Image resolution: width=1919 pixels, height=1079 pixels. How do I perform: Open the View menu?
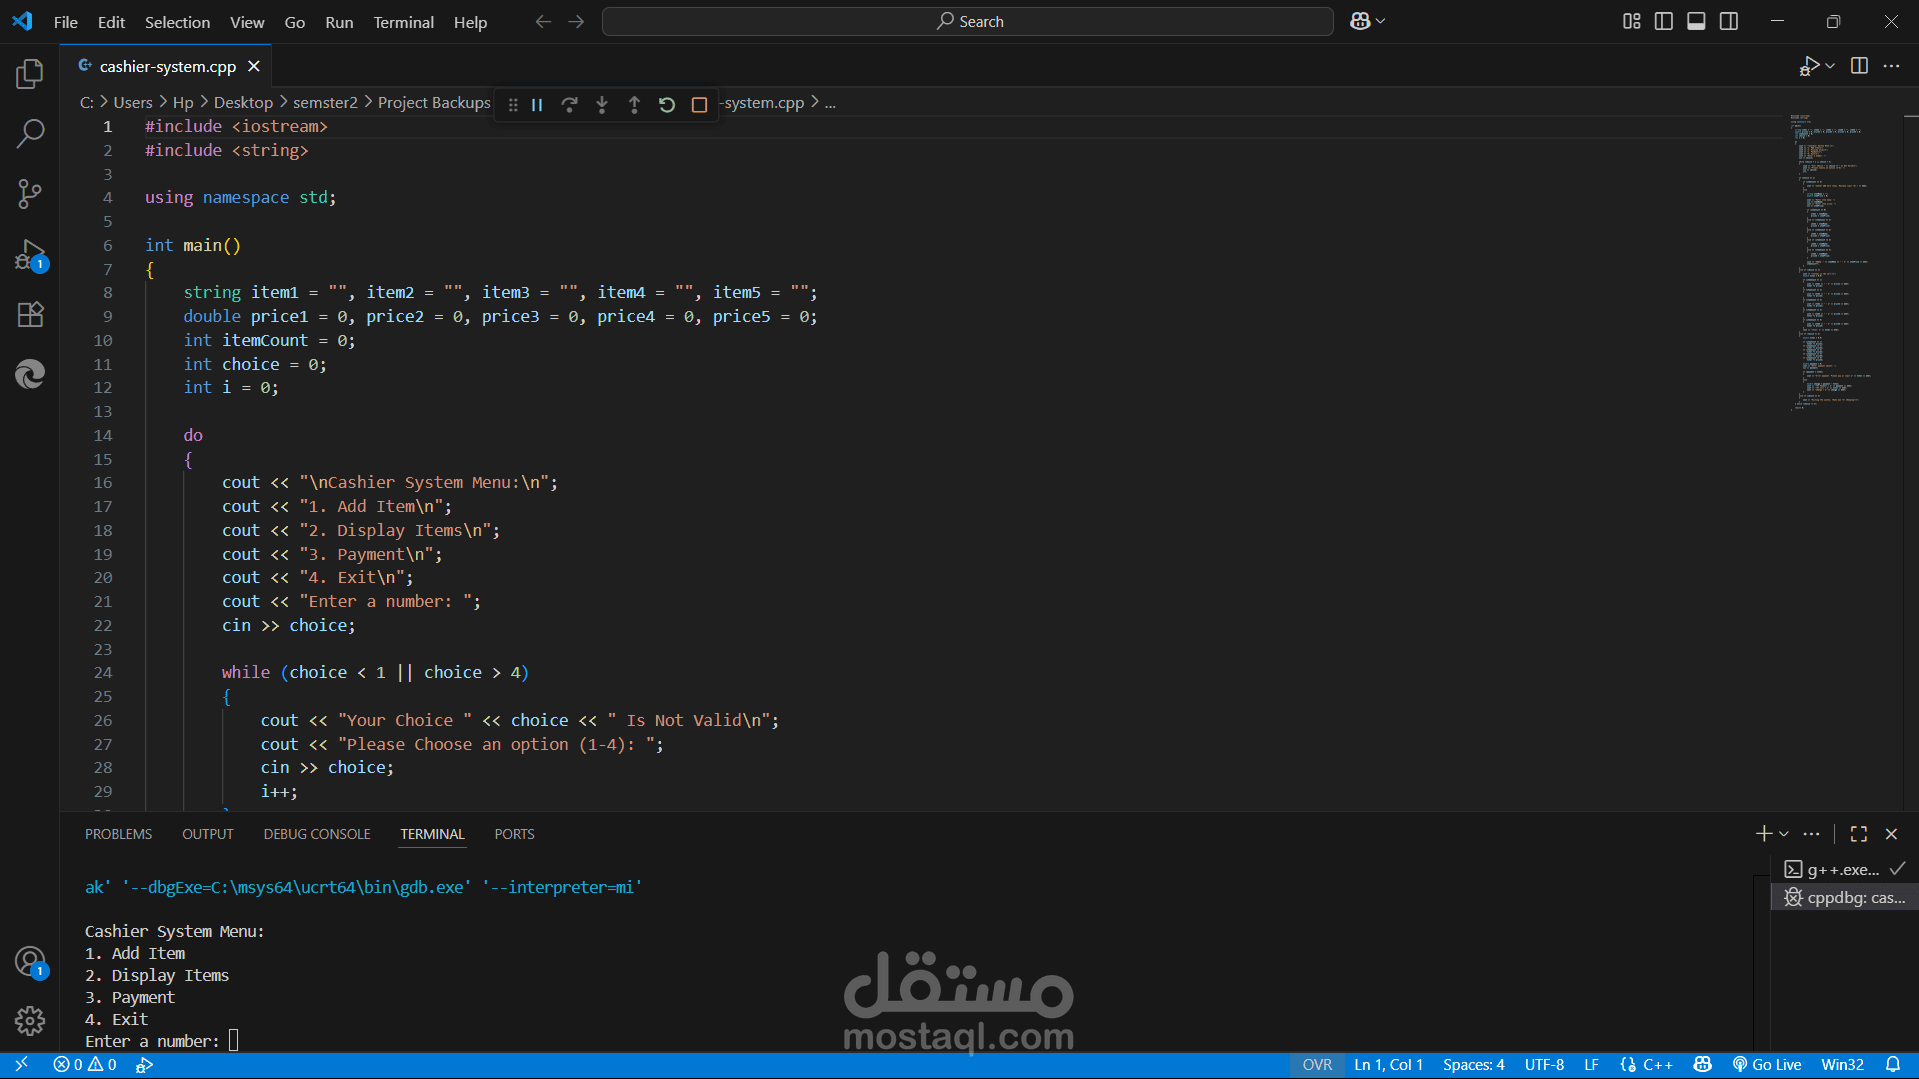coord(247,22)
